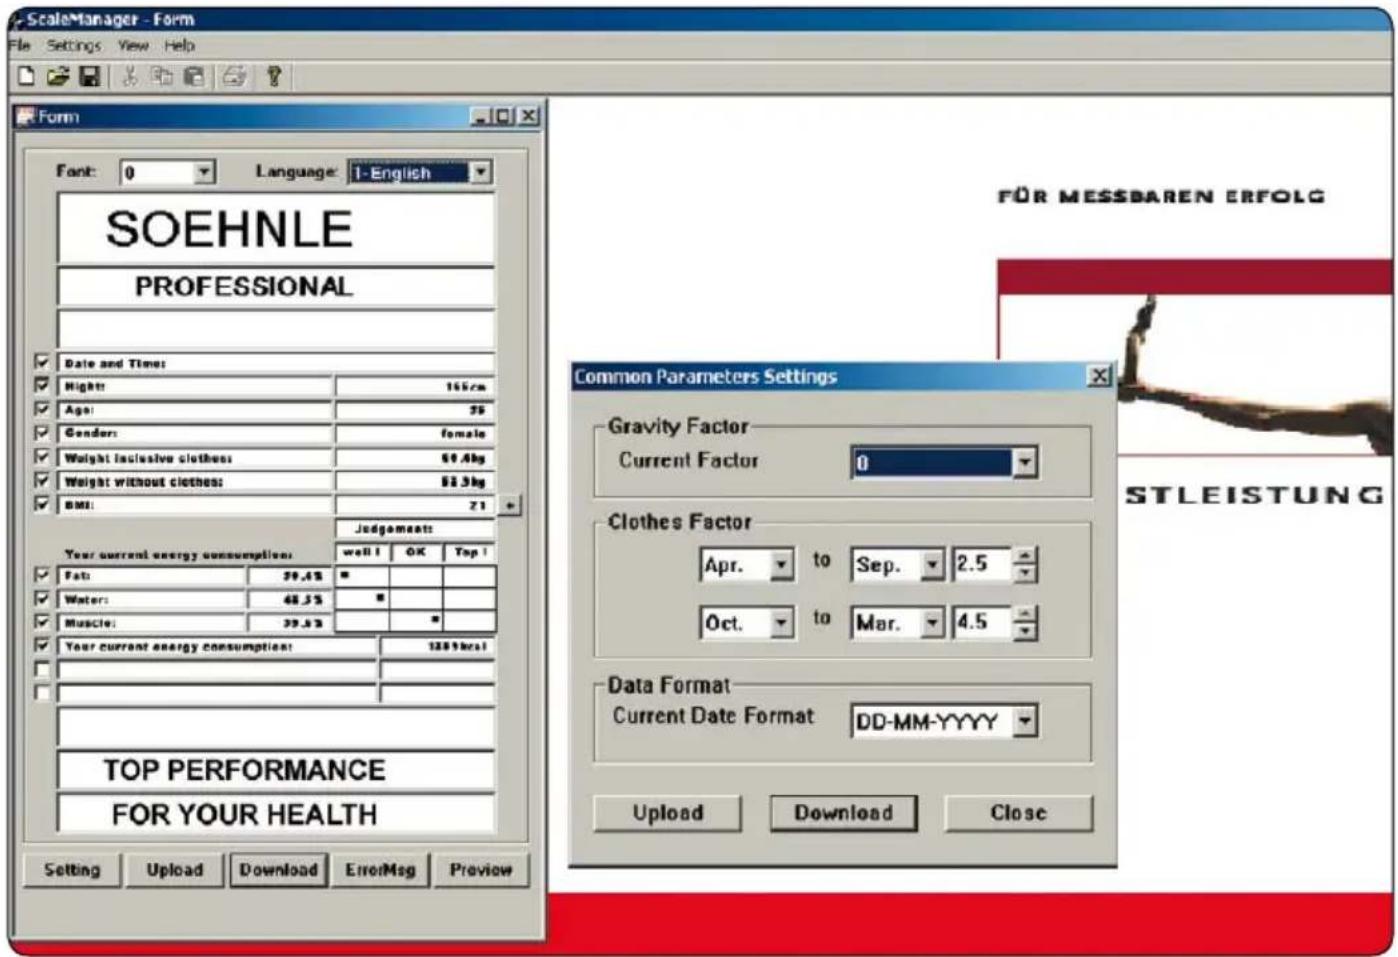Toggle the Age row checkbox
1398x957 pixels.
pyautogui.click(x=42, y=409)
